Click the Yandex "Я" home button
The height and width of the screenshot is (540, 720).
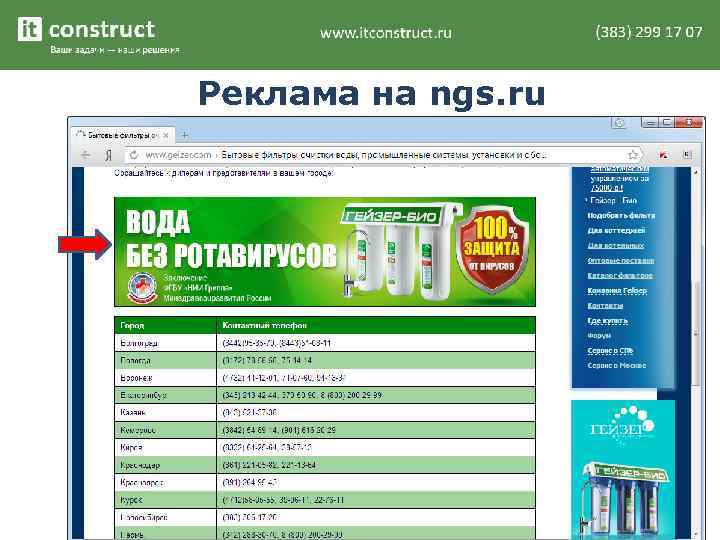(108, 155)
